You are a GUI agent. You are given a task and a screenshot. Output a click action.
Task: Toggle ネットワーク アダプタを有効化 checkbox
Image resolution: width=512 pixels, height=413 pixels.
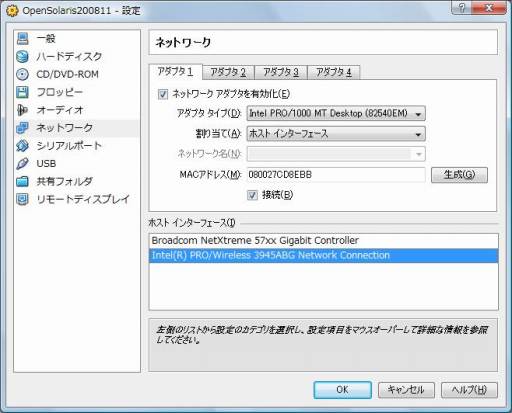(x=163, y=94)
